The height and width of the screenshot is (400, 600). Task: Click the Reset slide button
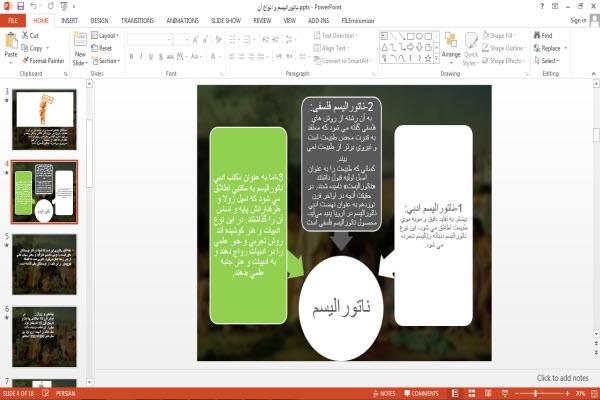(101, 48)
